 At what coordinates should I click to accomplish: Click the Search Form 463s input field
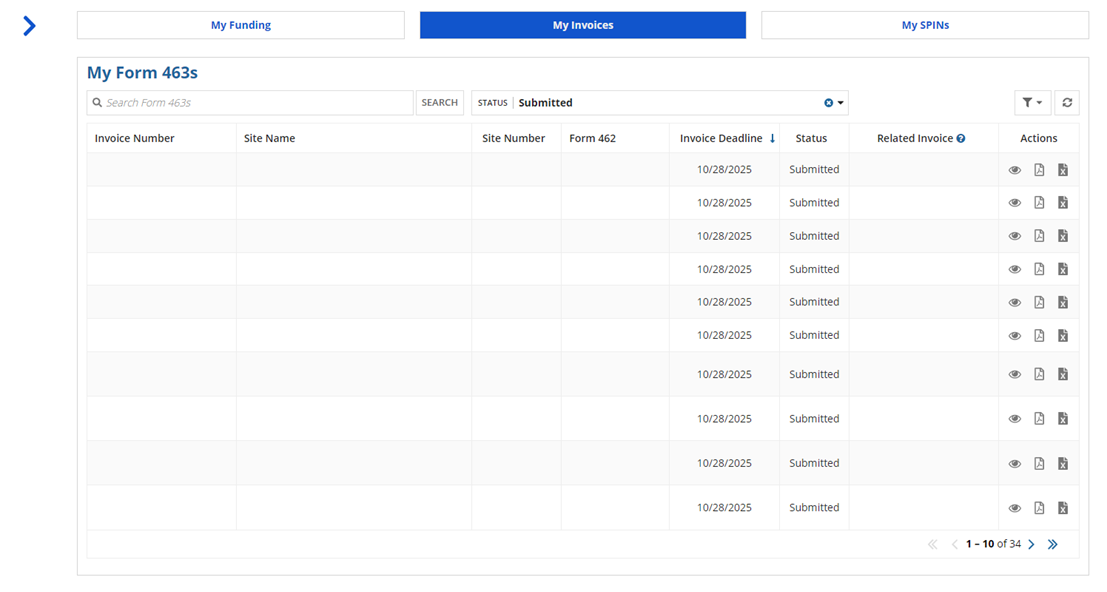(x=250, y=102)
